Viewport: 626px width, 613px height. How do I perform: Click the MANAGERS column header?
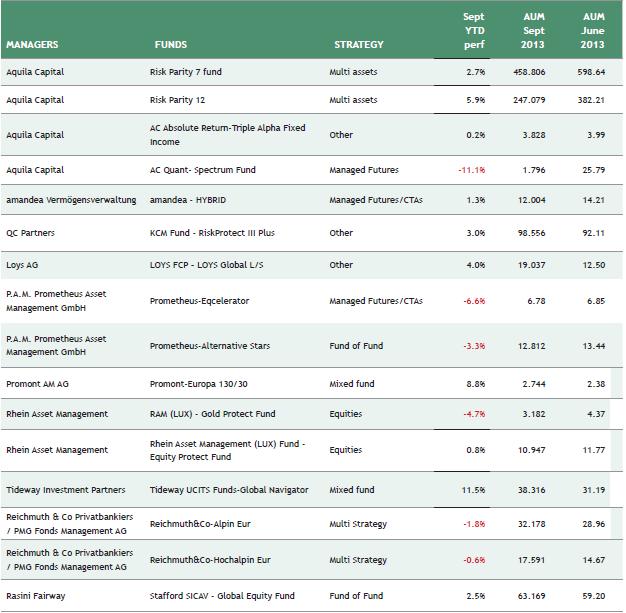pyautogui.click(x=32, y=45)
